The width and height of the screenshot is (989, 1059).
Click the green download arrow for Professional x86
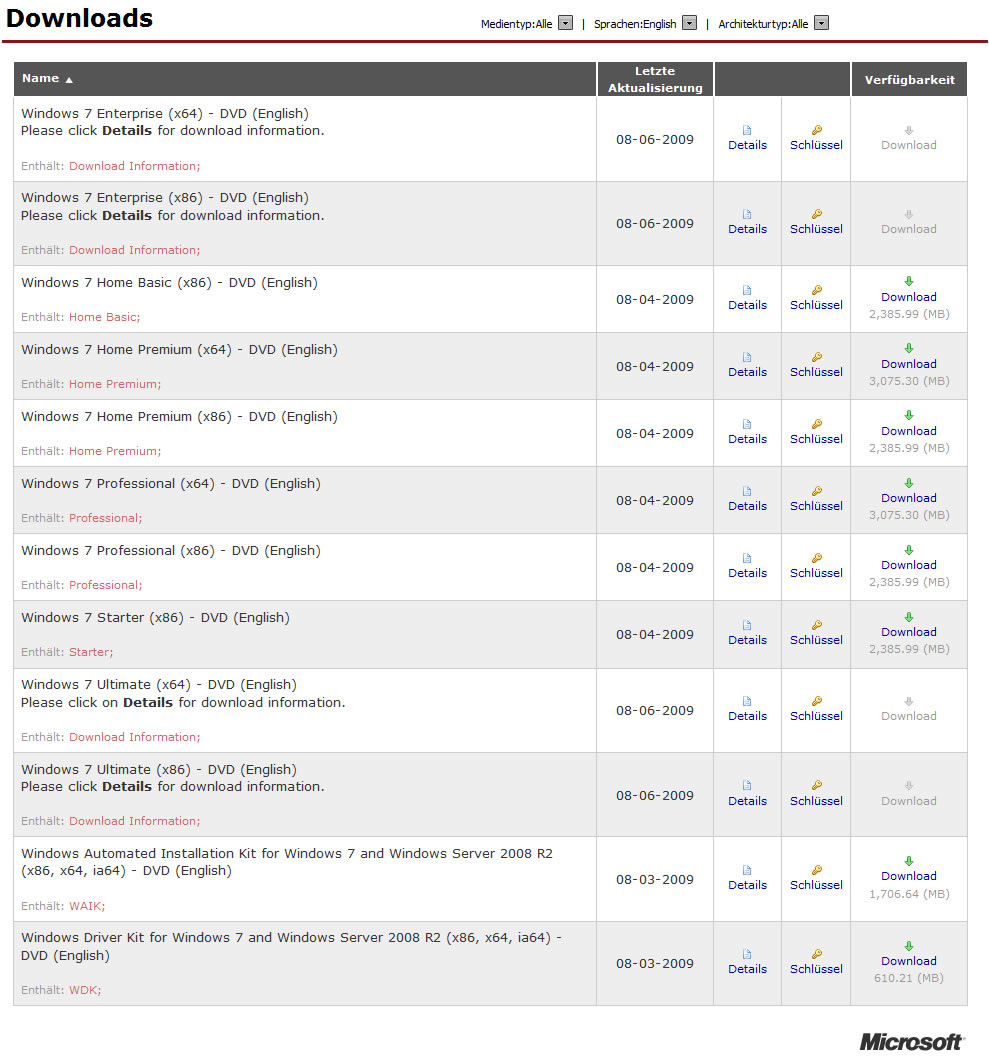[909, 550]
